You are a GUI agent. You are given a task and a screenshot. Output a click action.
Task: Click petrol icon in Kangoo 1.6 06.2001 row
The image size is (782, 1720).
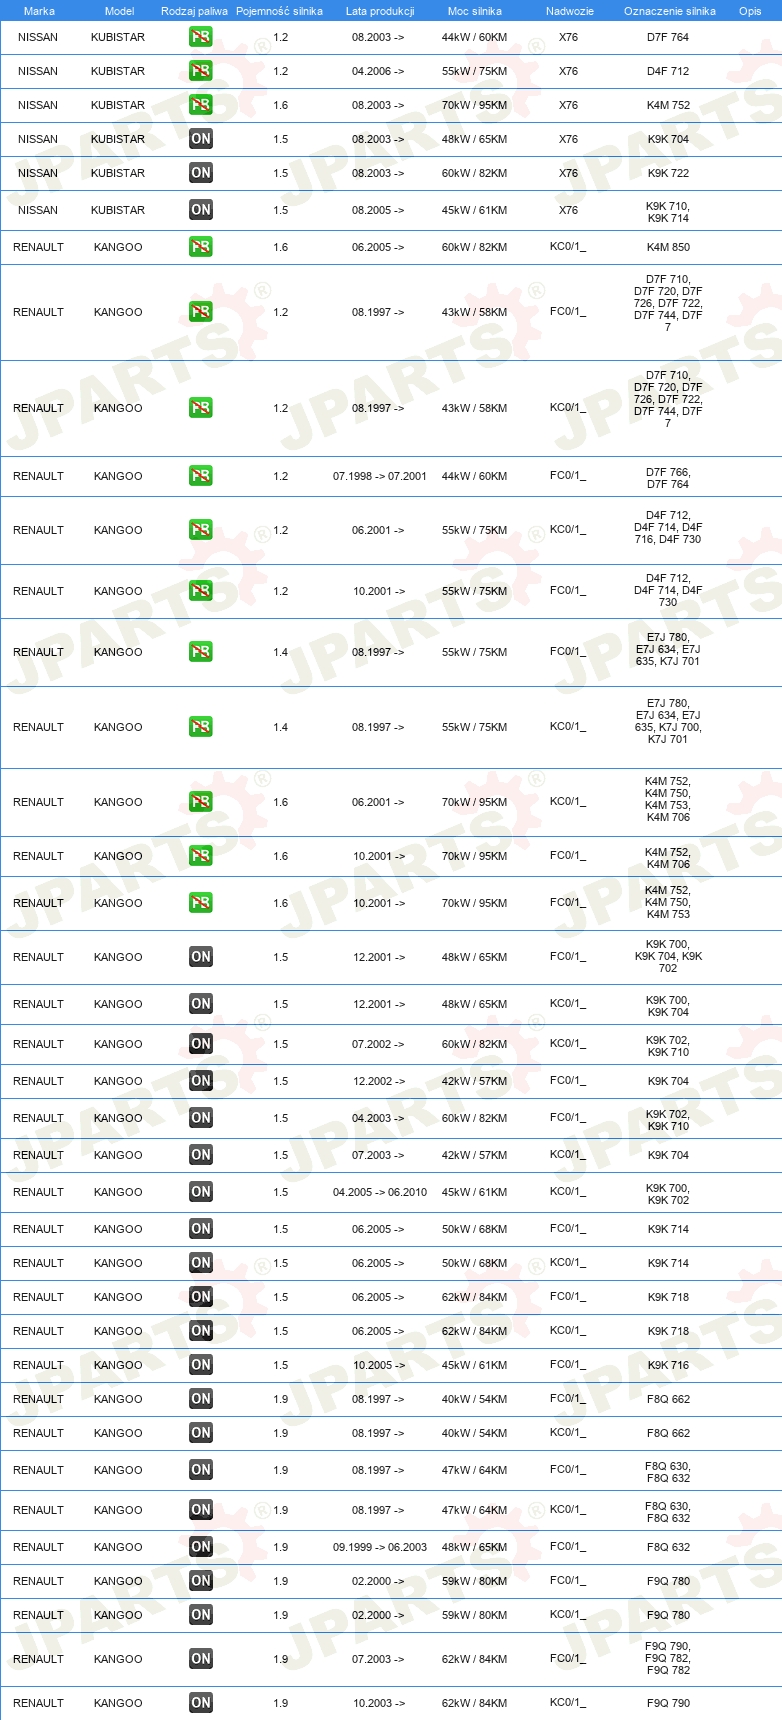click(201, 802)
